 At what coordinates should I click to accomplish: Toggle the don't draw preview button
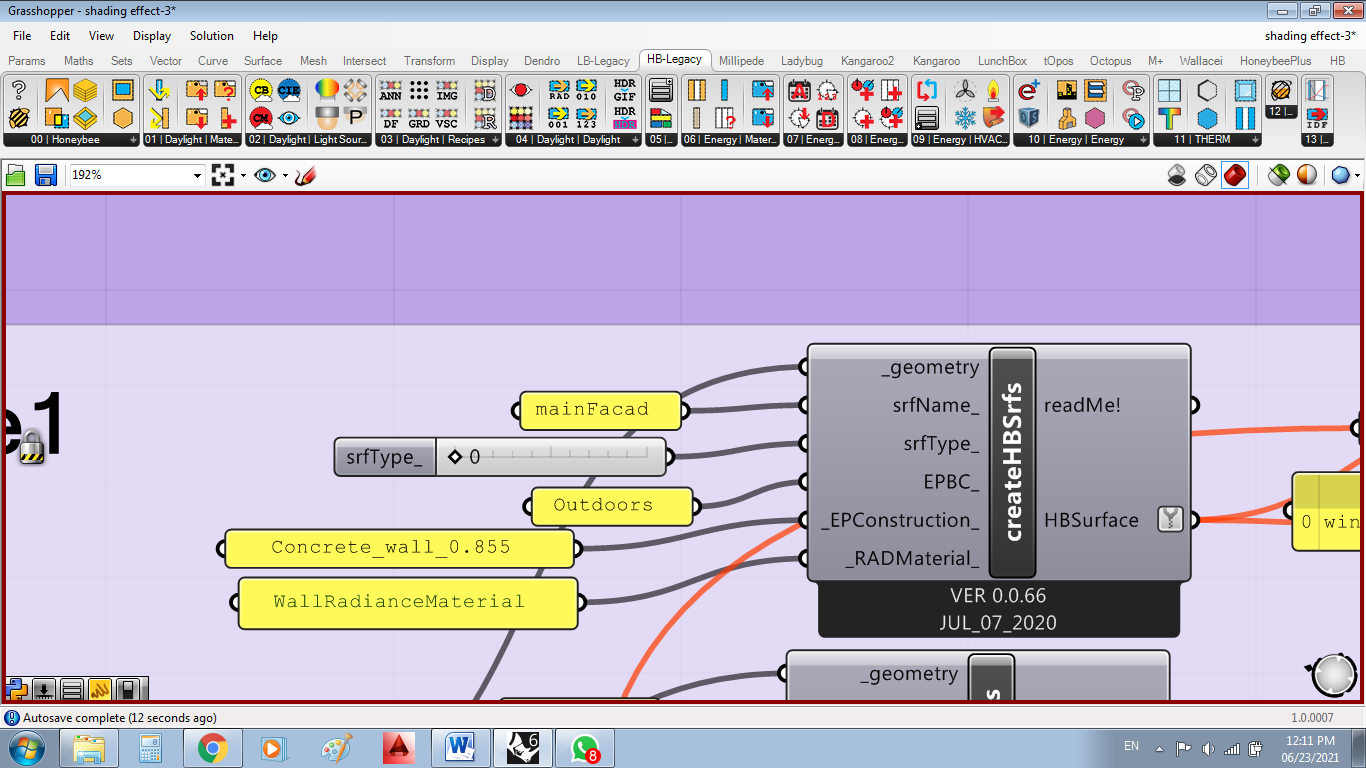(1178, 175)
